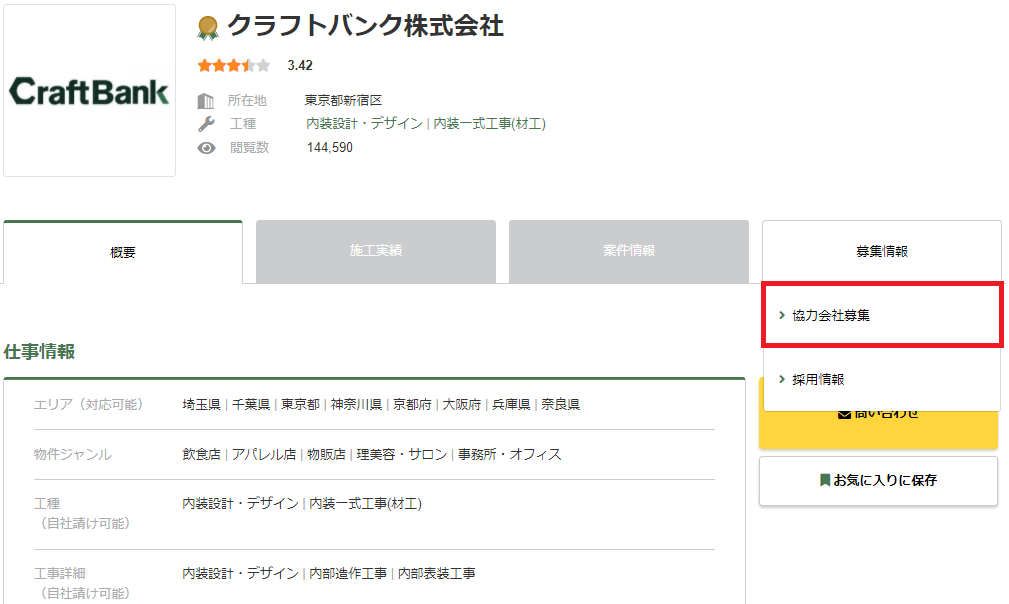Click the half-filled fourth rating star
Screen dimensions: 1009x604
click(250, 65)
